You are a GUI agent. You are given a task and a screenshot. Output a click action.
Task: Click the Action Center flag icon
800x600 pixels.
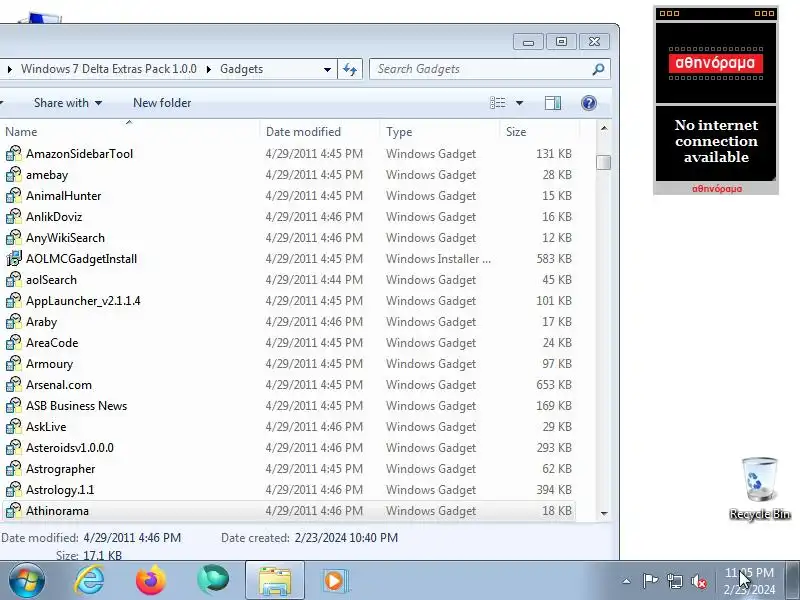click(650, 581)
